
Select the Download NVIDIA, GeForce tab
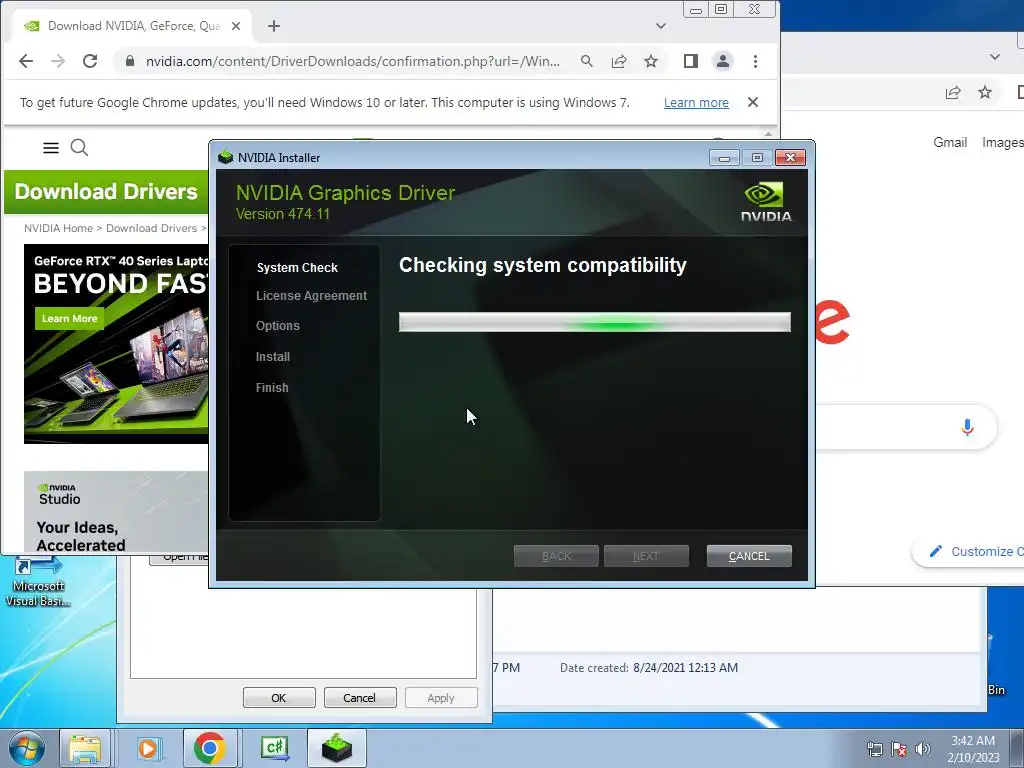133,26
